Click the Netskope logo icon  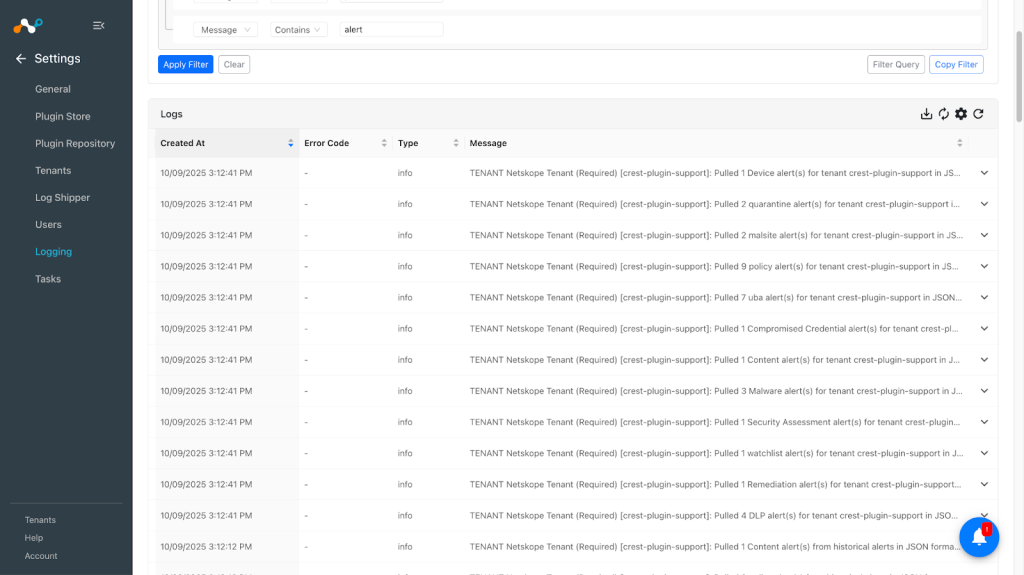[28, 25]
